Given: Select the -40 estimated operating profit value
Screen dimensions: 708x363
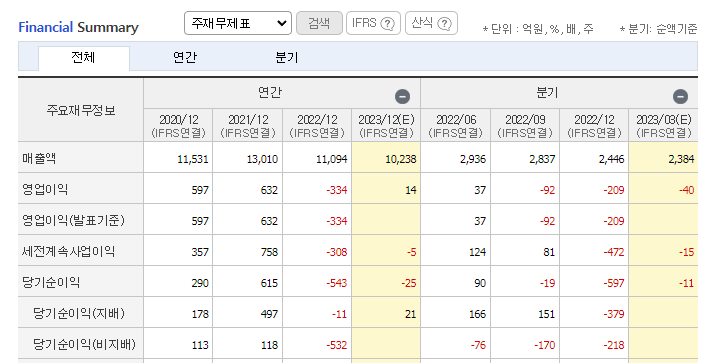Looking at the screenshot, I should (x=686, y=190).
